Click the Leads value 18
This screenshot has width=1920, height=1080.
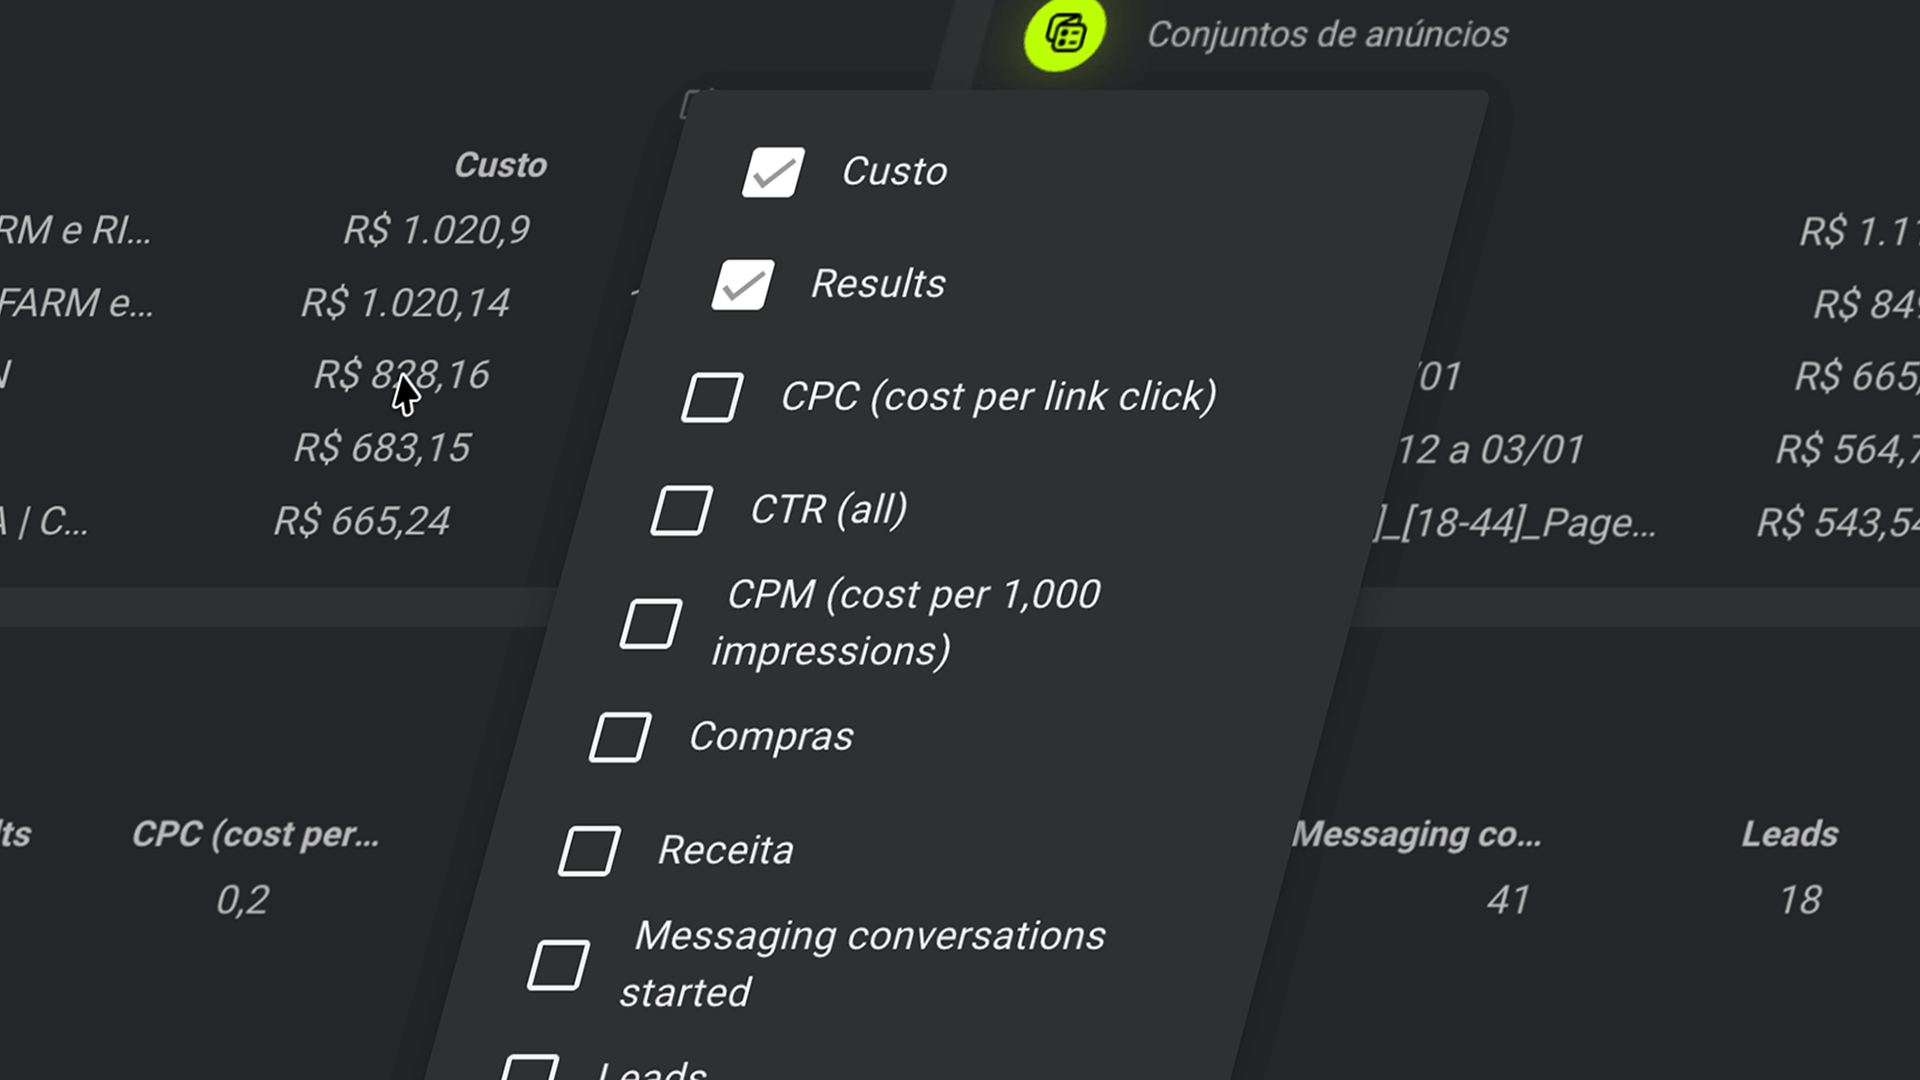1800,900
